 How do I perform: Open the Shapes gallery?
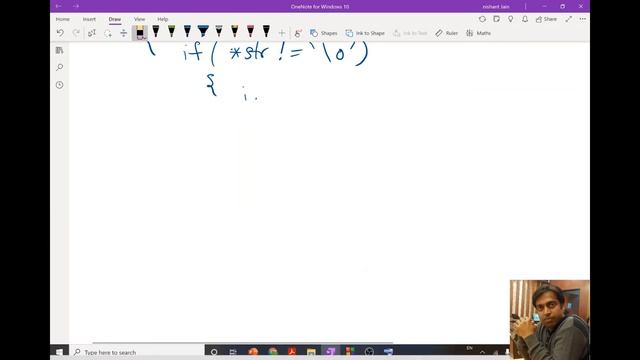[324, 33]
